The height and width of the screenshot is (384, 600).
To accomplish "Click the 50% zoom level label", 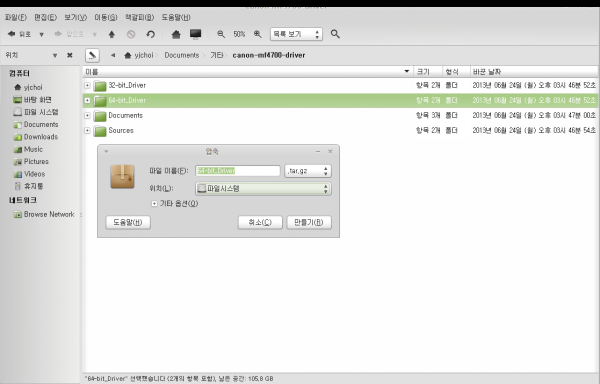I will [239, 34].
